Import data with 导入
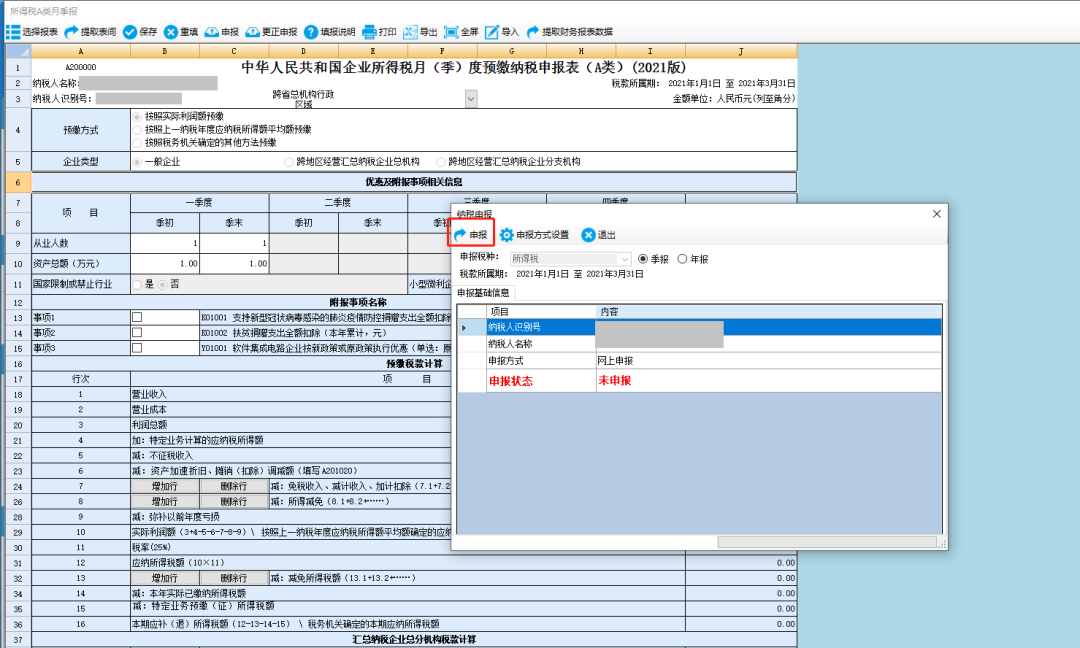The image size is (1080, 648). (x=501, y=32)
